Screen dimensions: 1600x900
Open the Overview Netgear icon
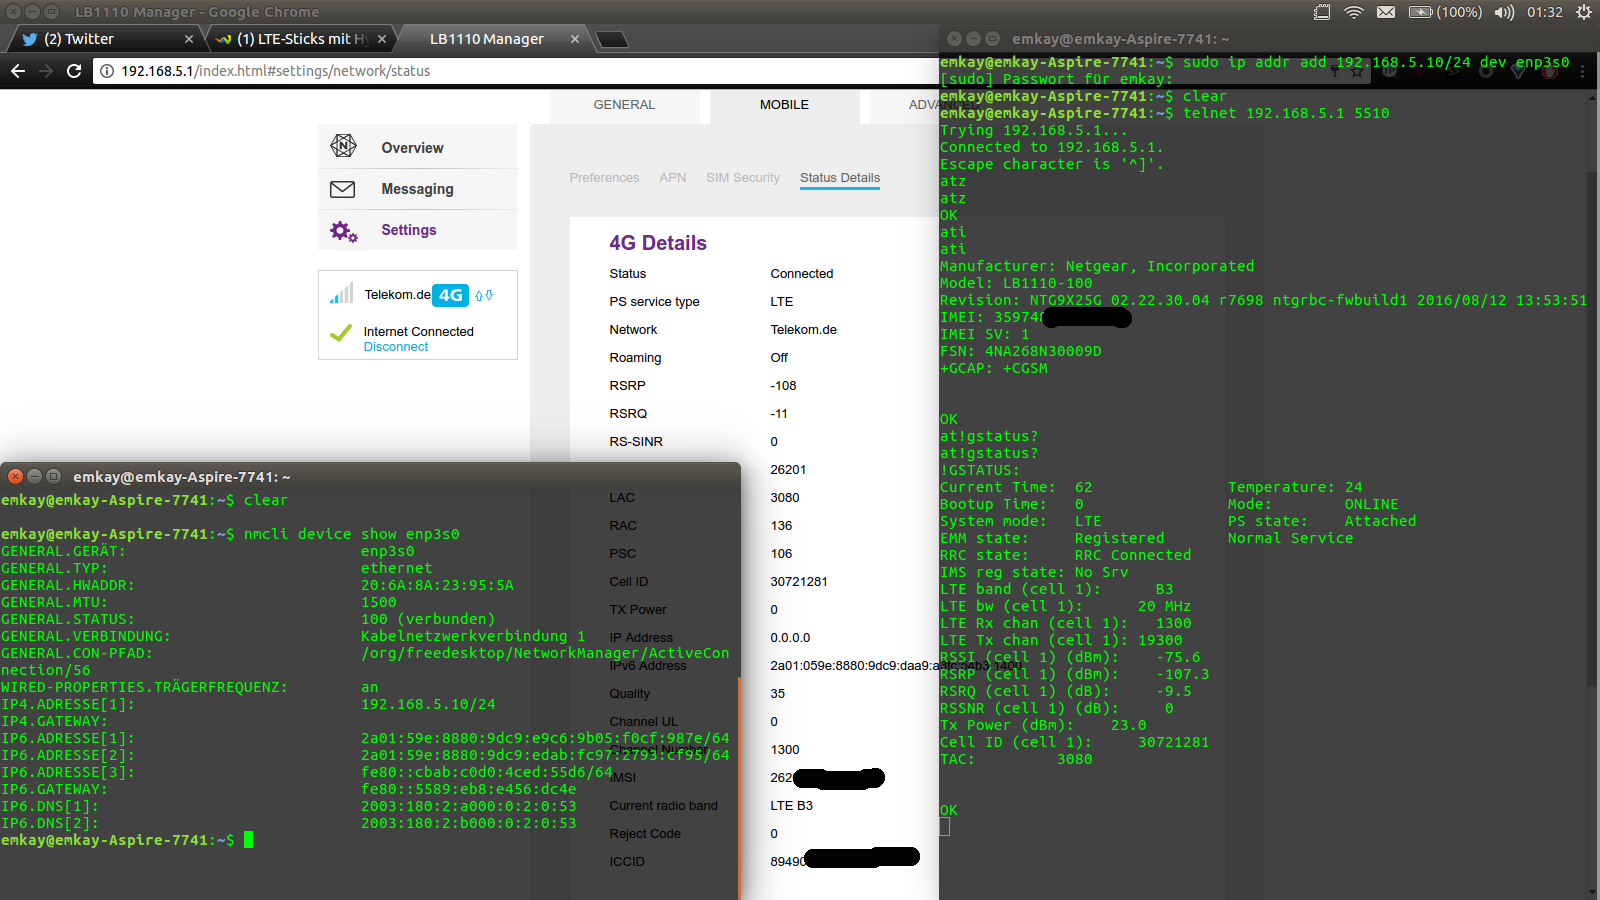[343, 146]
